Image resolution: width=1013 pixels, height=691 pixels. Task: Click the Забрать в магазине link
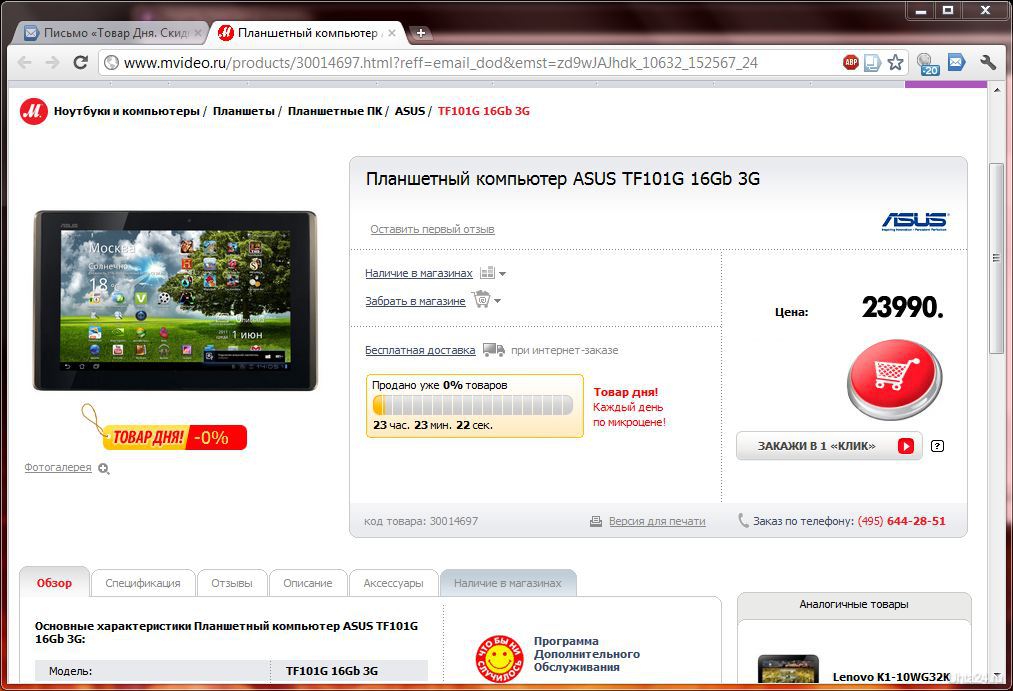point(415,301)
